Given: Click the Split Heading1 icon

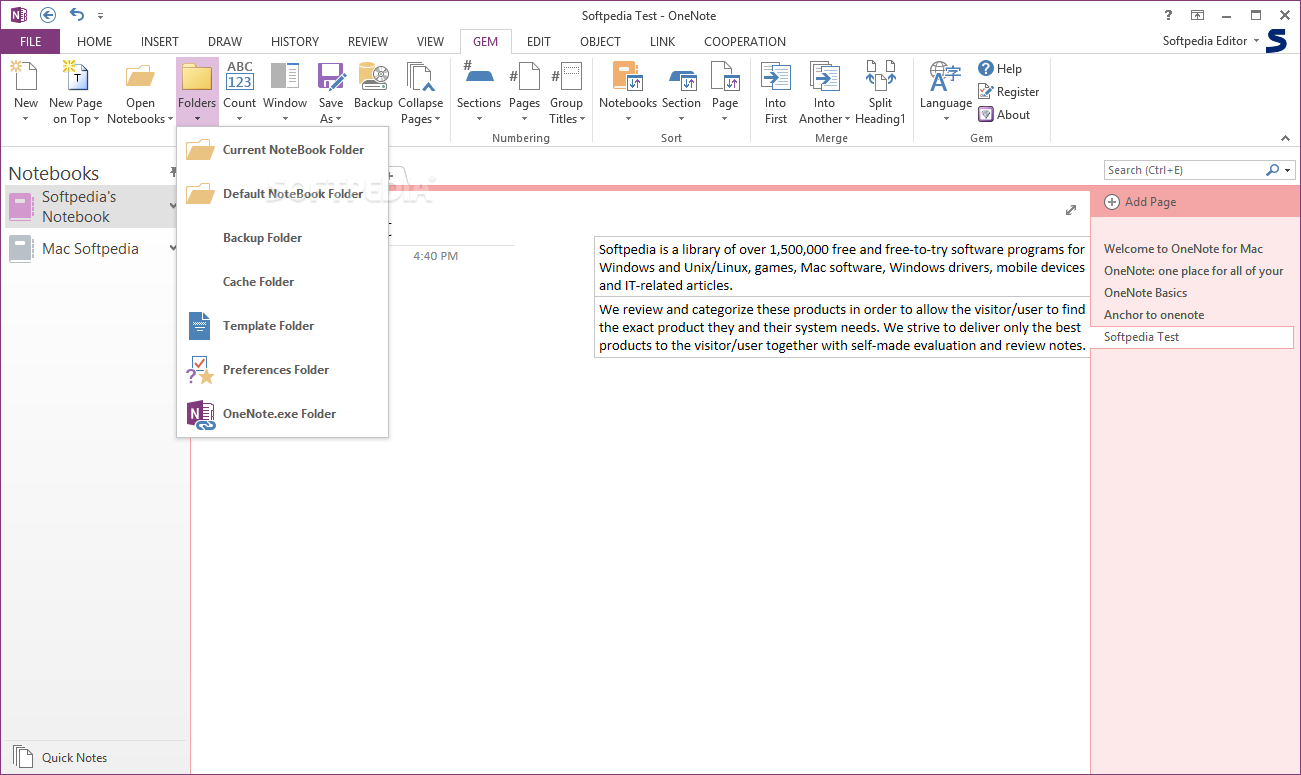Looking at the screenshot, I should click(880, 76).
